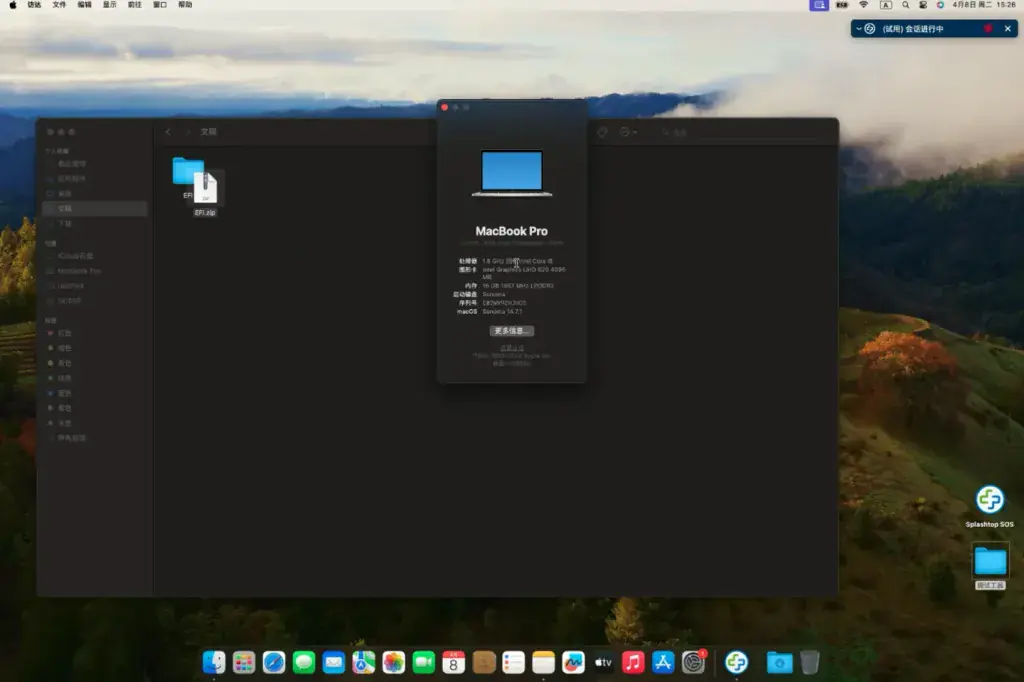Image resolution: width=1024 pixels, height=682 pixels.
Task: Open App Store from the Dock
Action: click(x=663, y=662)
